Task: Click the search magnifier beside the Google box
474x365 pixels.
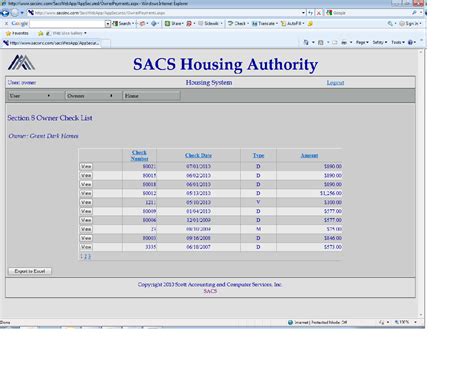Action: tap(414, 13)
